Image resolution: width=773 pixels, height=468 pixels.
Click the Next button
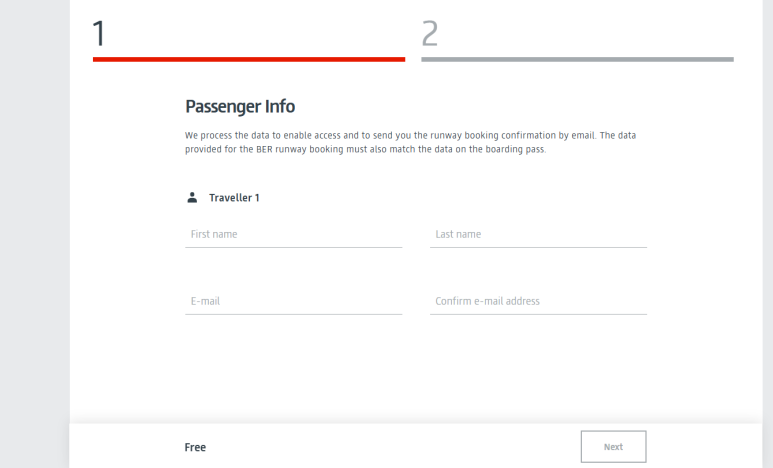coord(613,447)
